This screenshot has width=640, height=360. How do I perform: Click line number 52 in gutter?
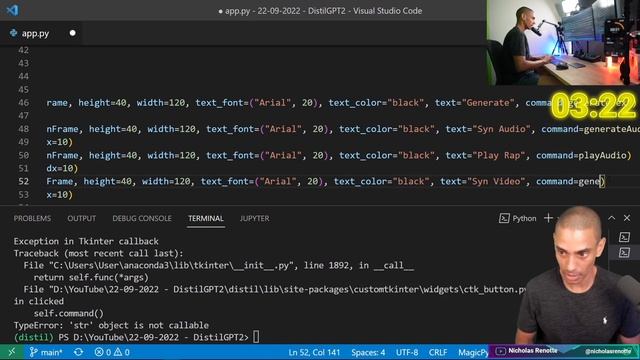click(x=24, y=181)
